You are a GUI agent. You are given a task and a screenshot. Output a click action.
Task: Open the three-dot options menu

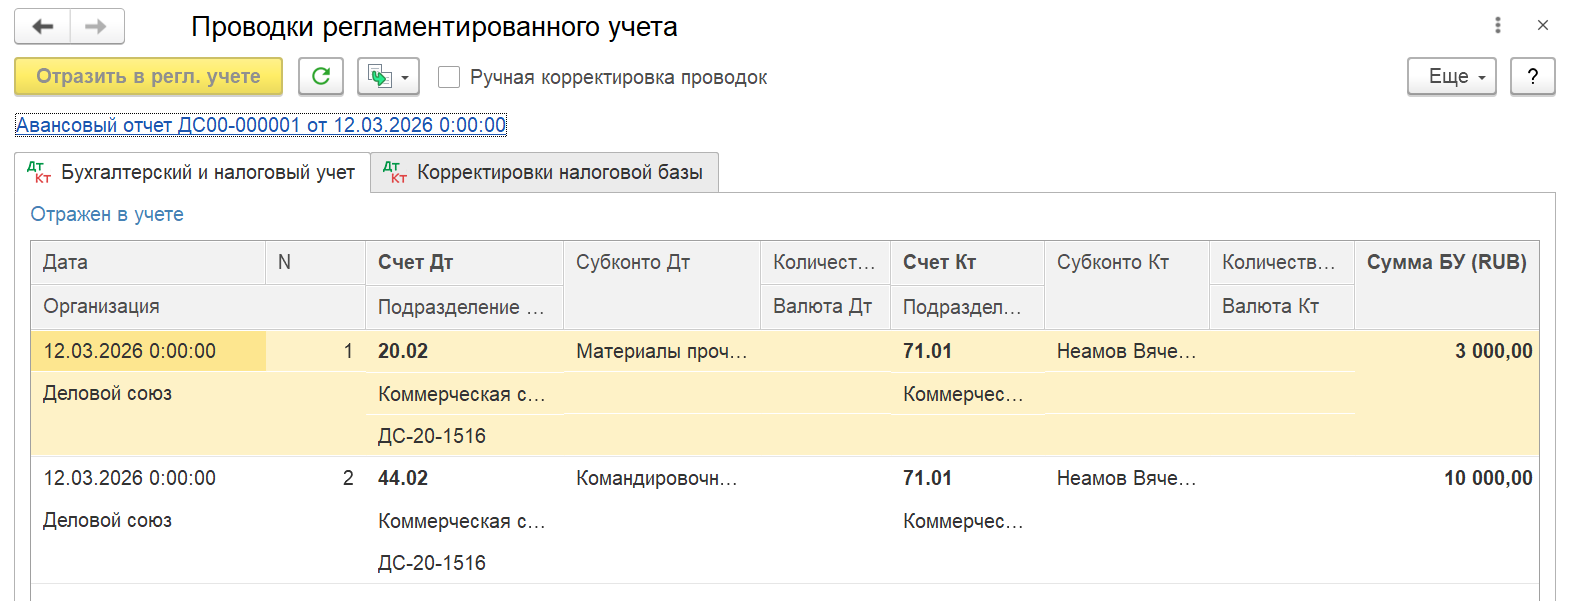point(1498,25)
